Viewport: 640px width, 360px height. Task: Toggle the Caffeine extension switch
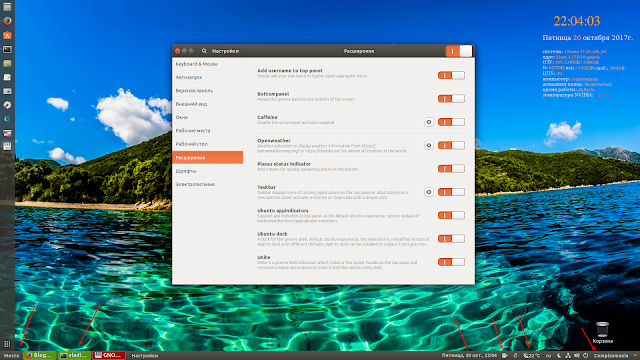pyautogui.click(x=451, y=122)
